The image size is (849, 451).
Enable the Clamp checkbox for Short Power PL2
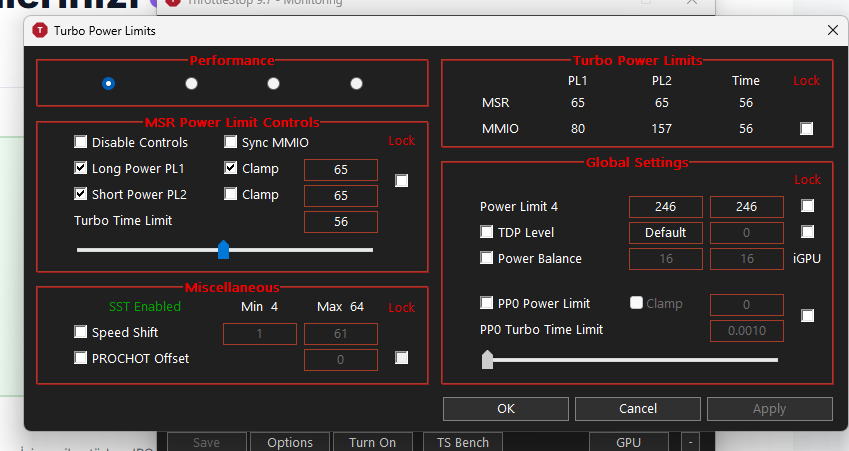(x=231, y=194)
